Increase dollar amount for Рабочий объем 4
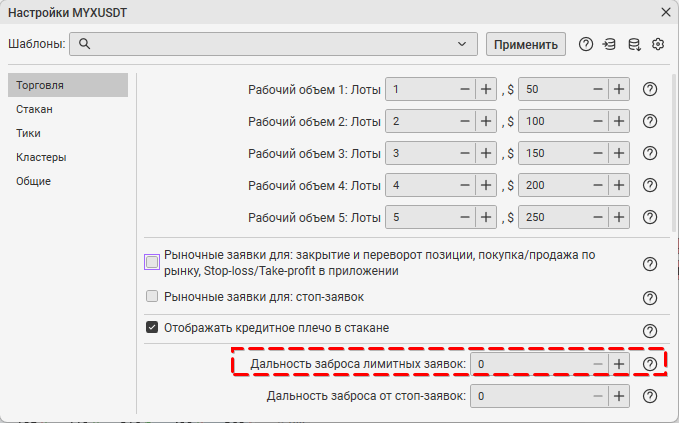The image size is (679, 423). [619, 185]
